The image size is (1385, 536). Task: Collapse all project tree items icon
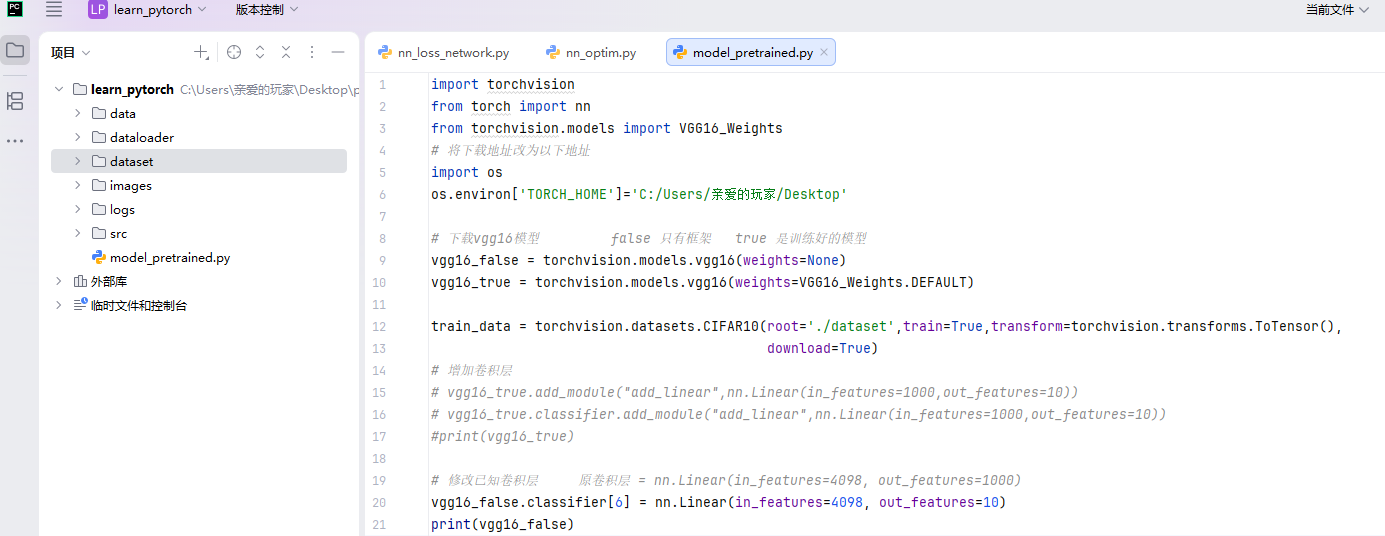286,52
